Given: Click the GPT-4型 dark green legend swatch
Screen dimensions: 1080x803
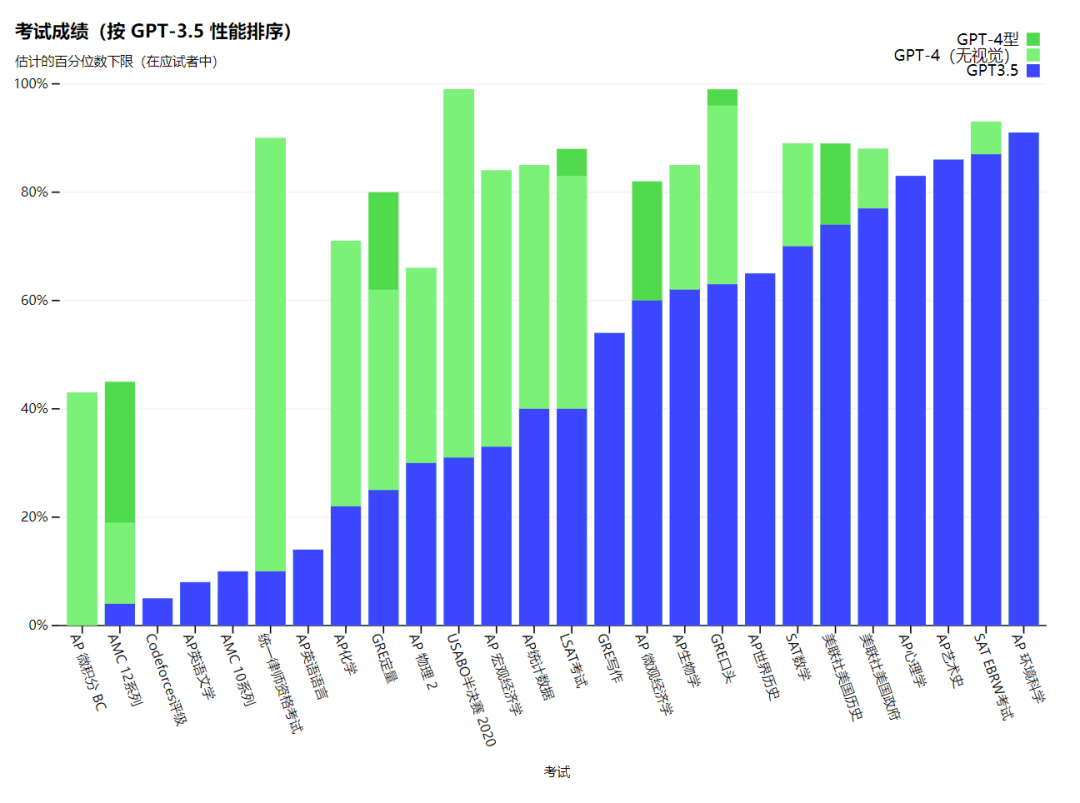Looking at the screenshot, I should pyautogui.click(x=1032, y=39).
